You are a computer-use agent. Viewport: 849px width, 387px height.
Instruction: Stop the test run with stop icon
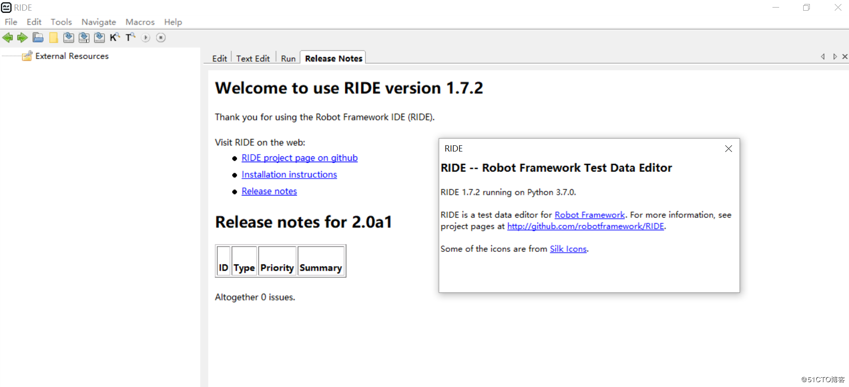(x=161, y=38)
